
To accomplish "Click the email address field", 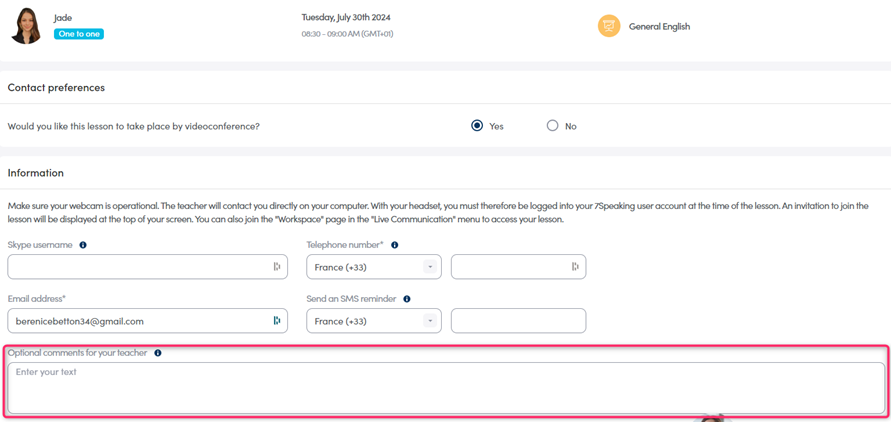I will coord(148,321).
